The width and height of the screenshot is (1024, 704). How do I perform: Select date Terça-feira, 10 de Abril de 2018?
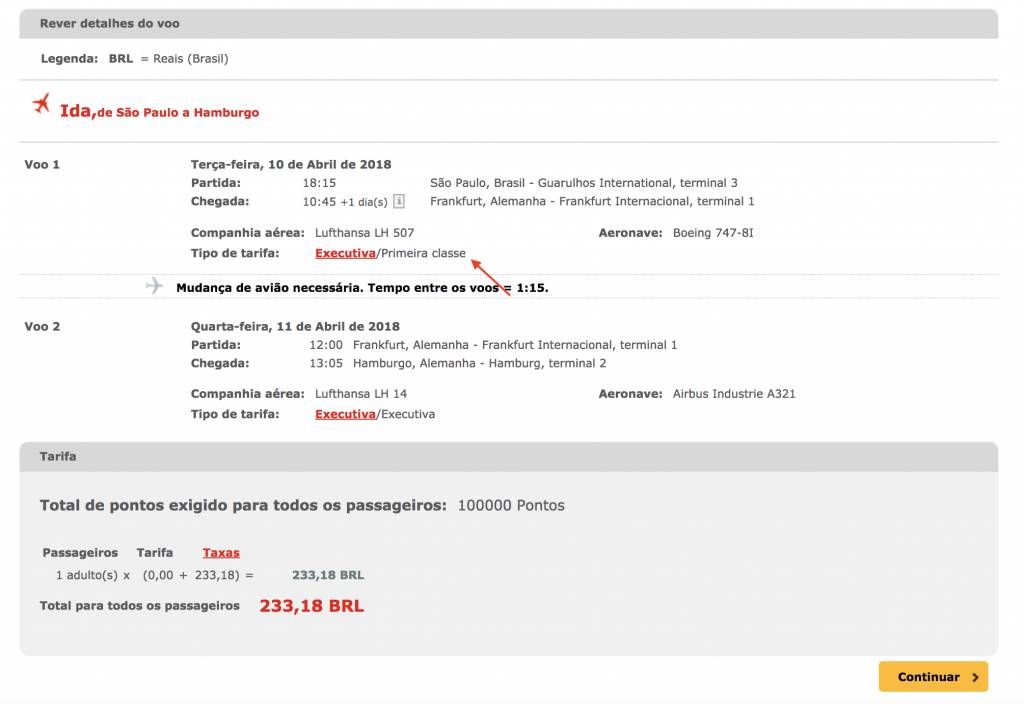tap(291, 165)
